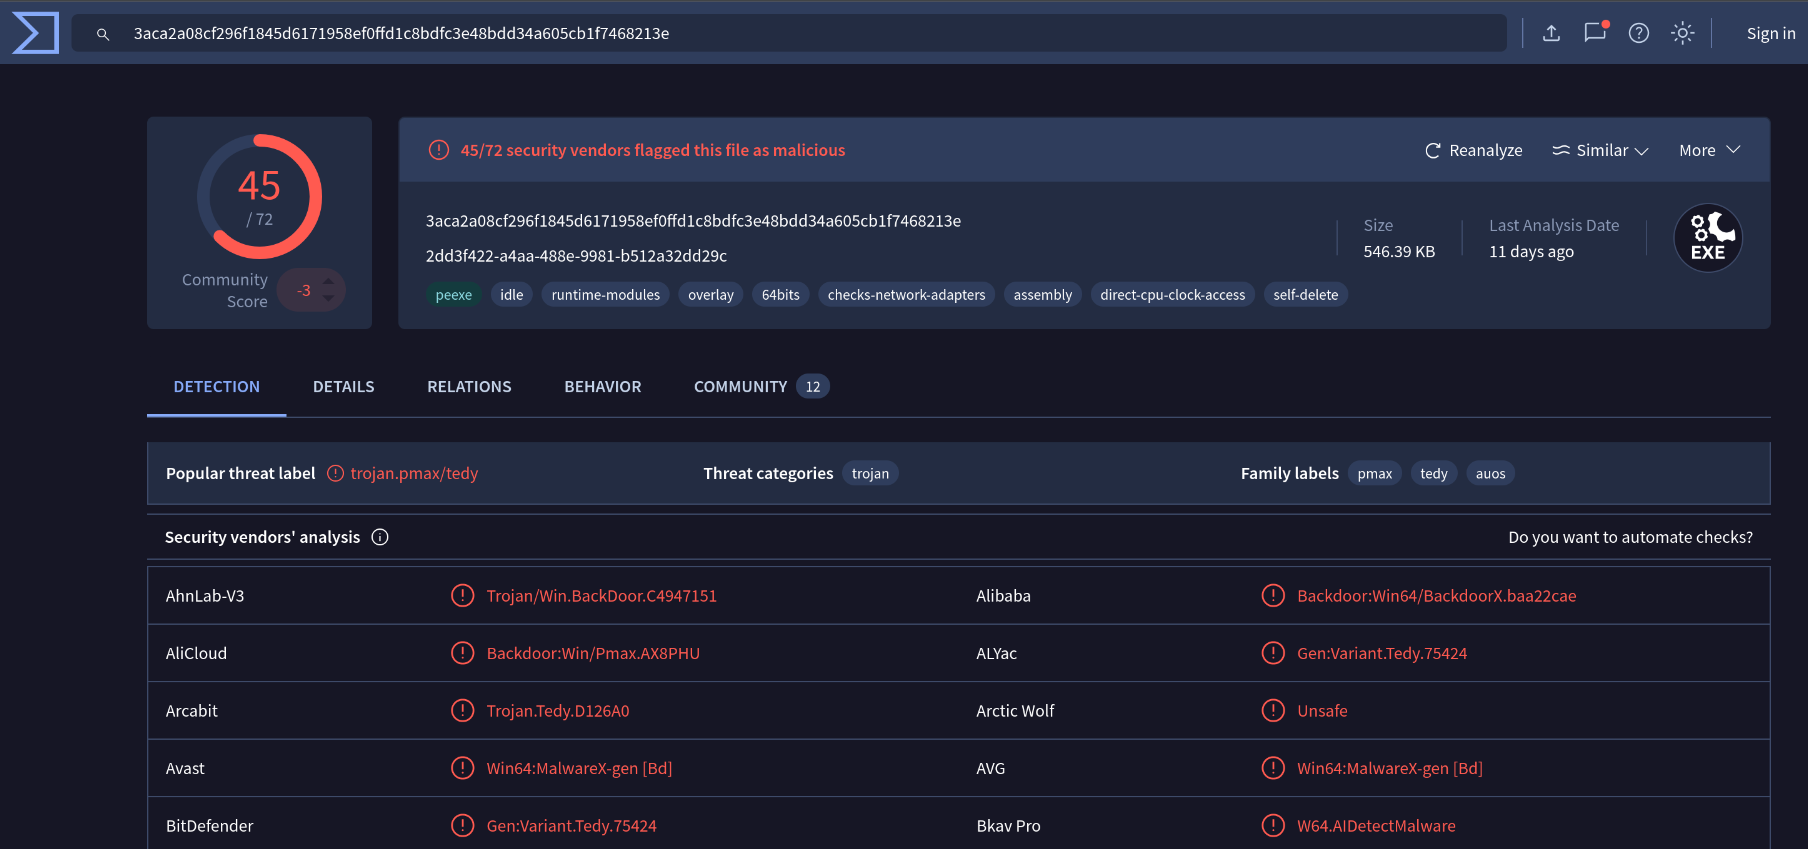Open the notifications chat icon
The image size is (1808, 849).
pyautogui.click(x=1595, y=33)
